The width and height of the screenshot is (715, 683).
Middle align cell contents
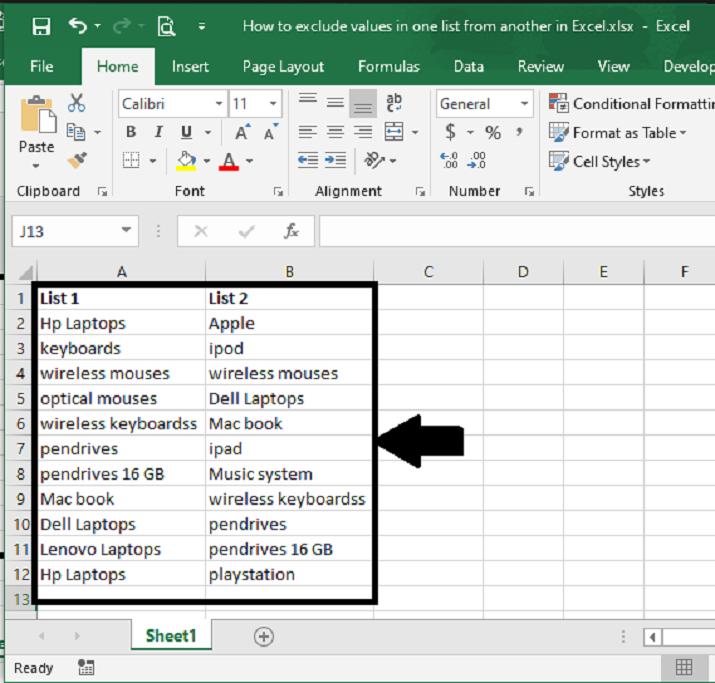click(335, 103)
